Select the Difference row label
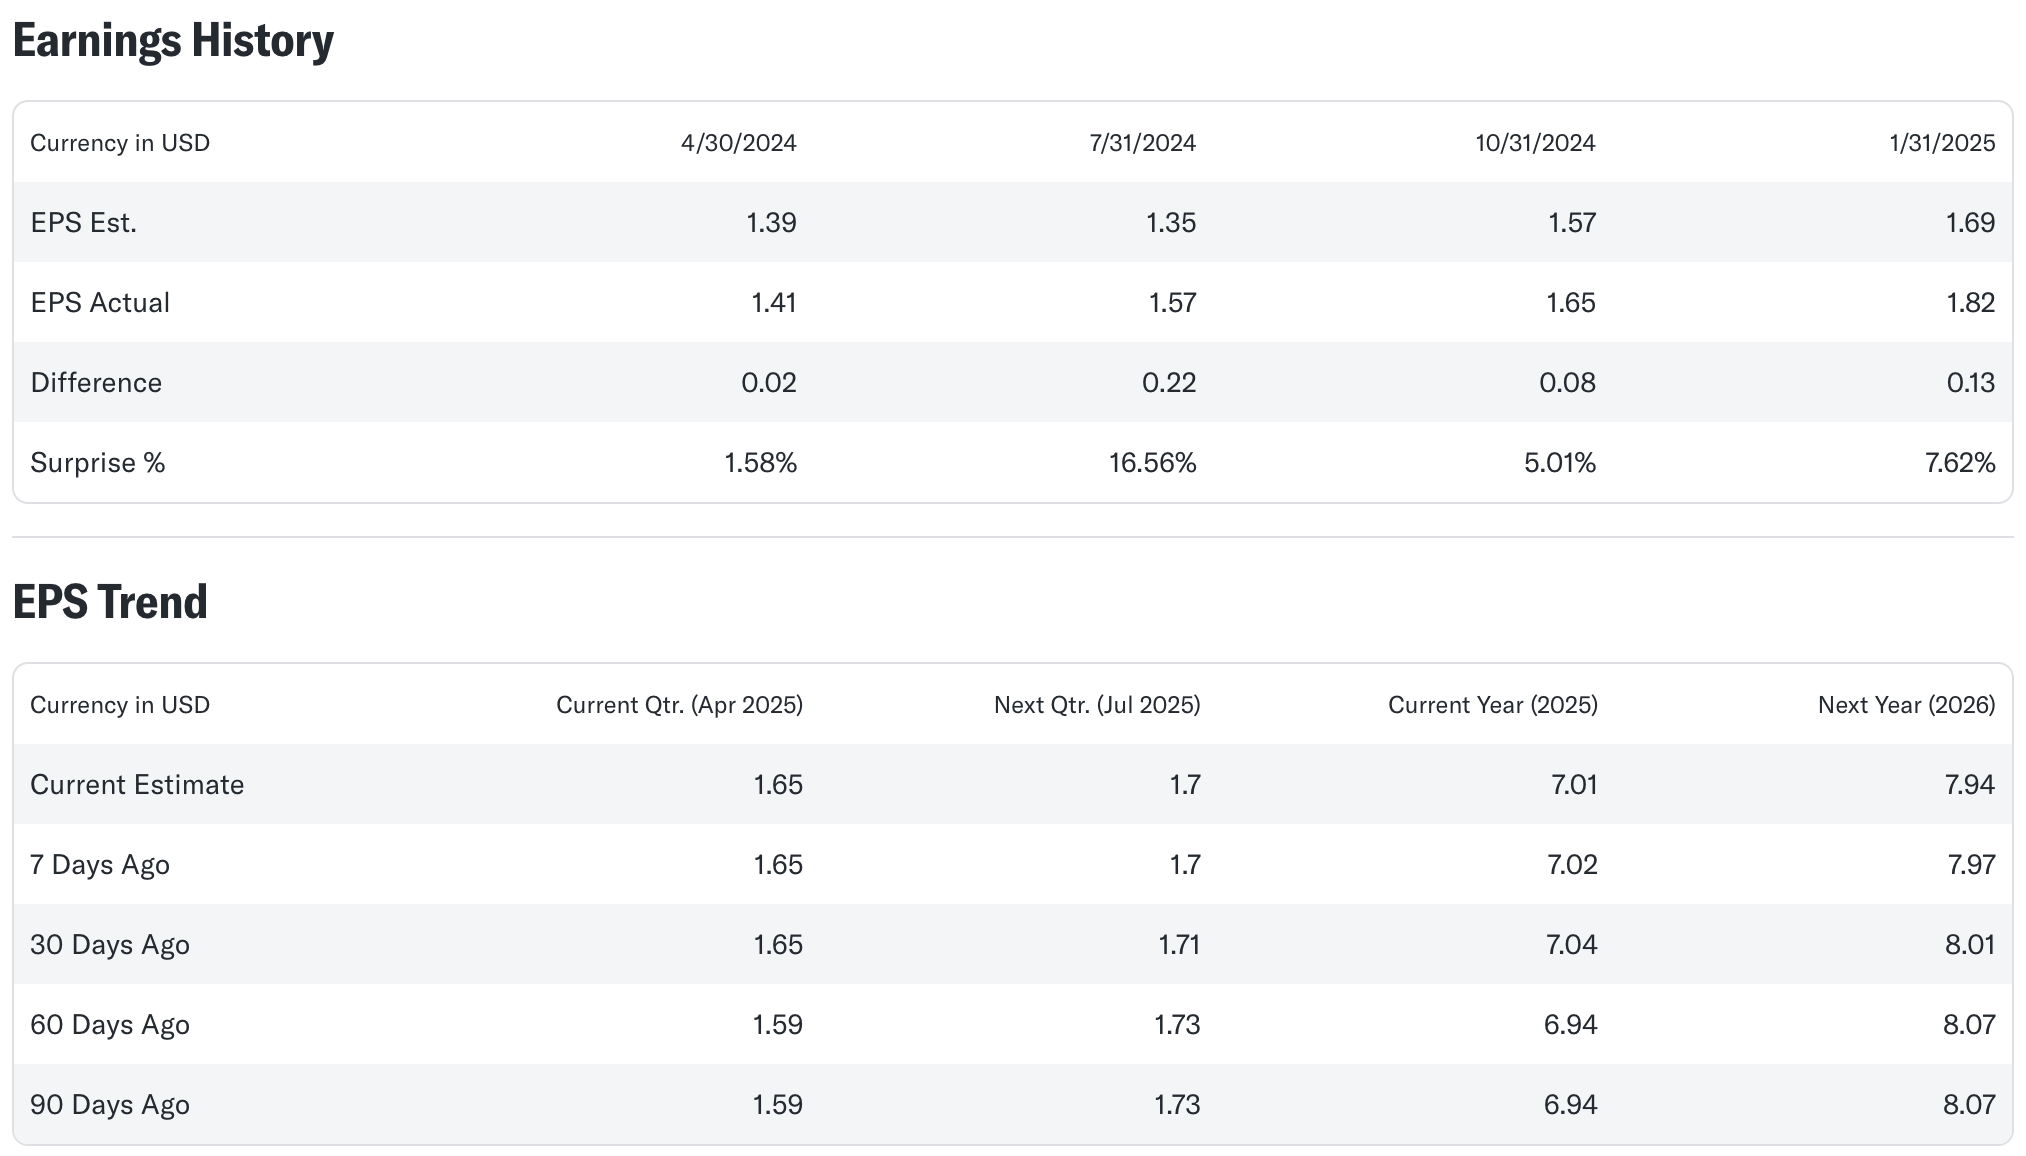 pos(96,382)
